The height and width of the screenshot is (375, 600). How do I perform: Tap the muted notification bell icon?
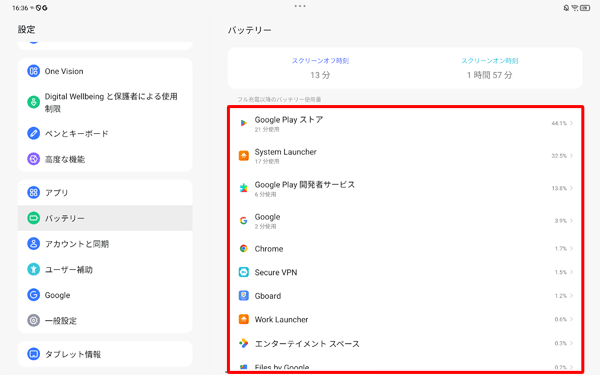566,8
